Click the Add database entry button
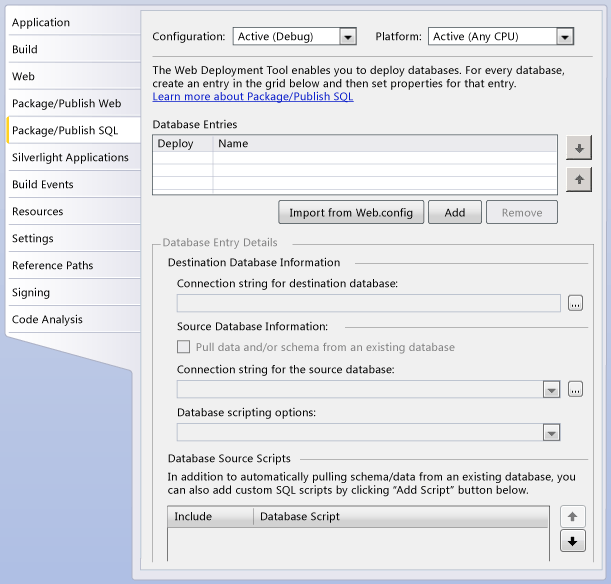Viewport: 611px width, 584px height. click(455, 212)
